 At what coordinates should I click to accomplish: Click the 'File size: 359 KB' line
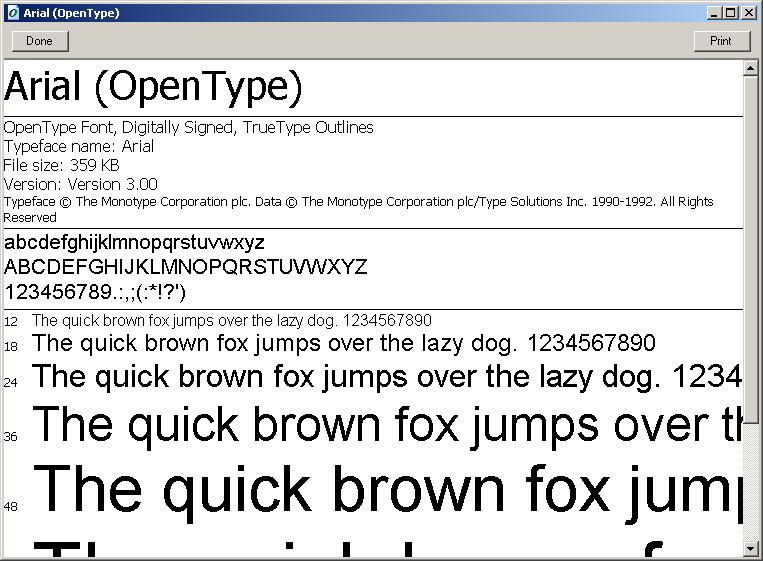click(x=61, y=165)
